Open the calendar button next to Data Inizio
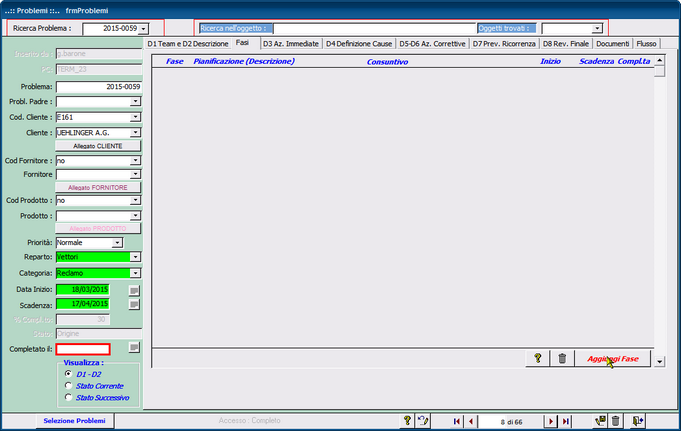Viewport: 681px width, 431px height. pos(134,290)
